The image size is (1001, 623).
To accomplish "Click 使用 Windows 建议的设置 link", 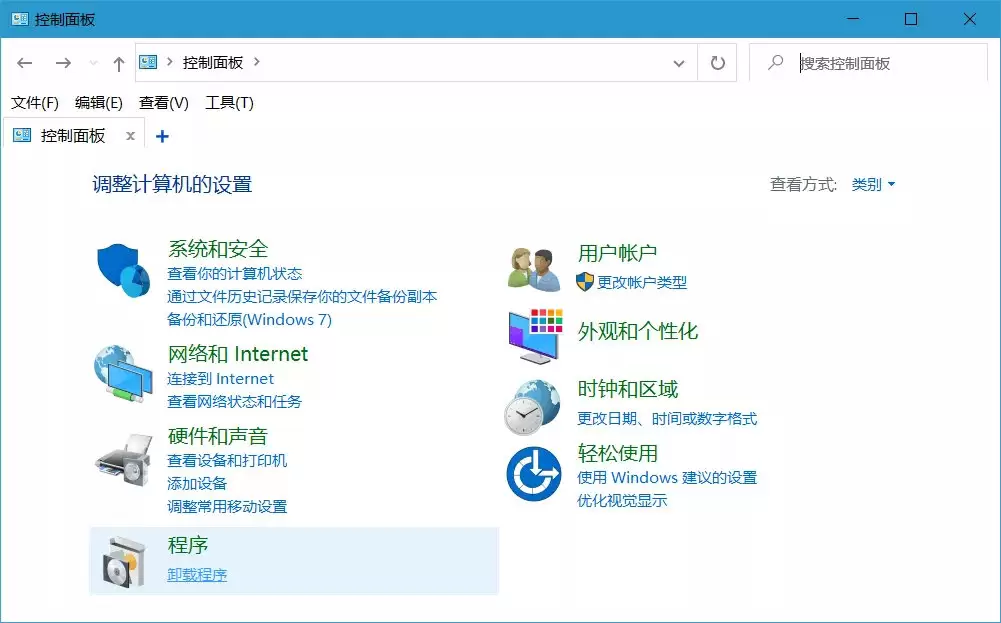I will [666, 477].
